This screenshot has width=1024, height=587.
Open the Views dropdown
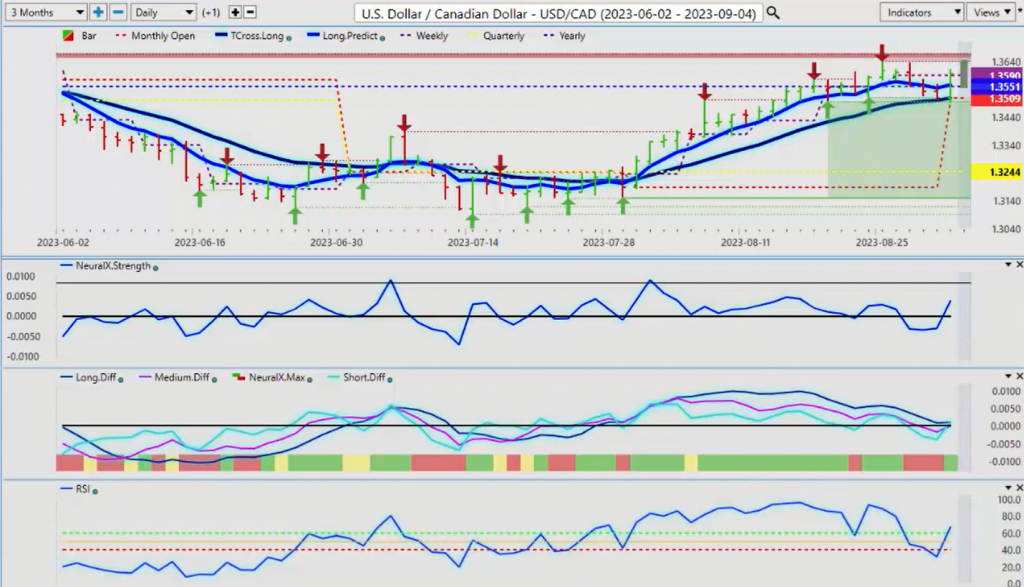coord(991,12)
